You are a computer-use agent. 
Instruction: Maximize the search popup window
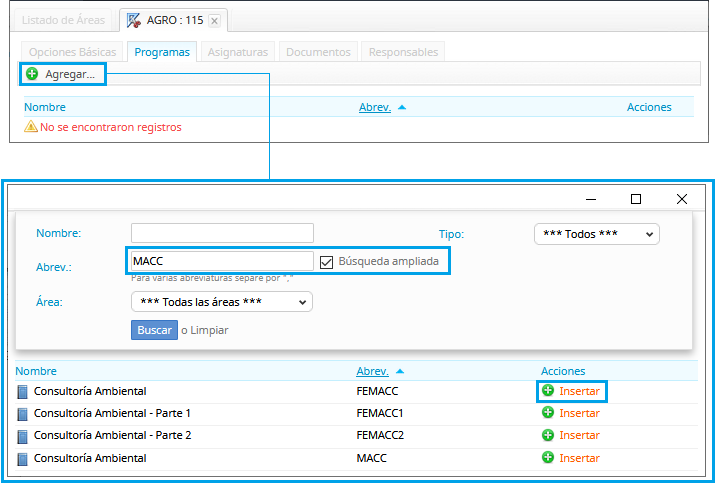pos(635,199)
